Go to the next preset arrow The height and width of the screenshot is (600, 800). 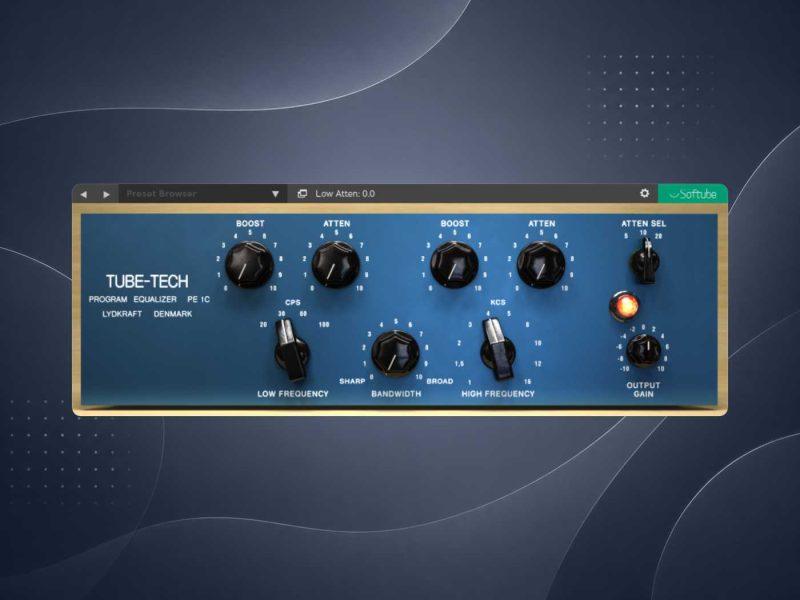[106, 194]
